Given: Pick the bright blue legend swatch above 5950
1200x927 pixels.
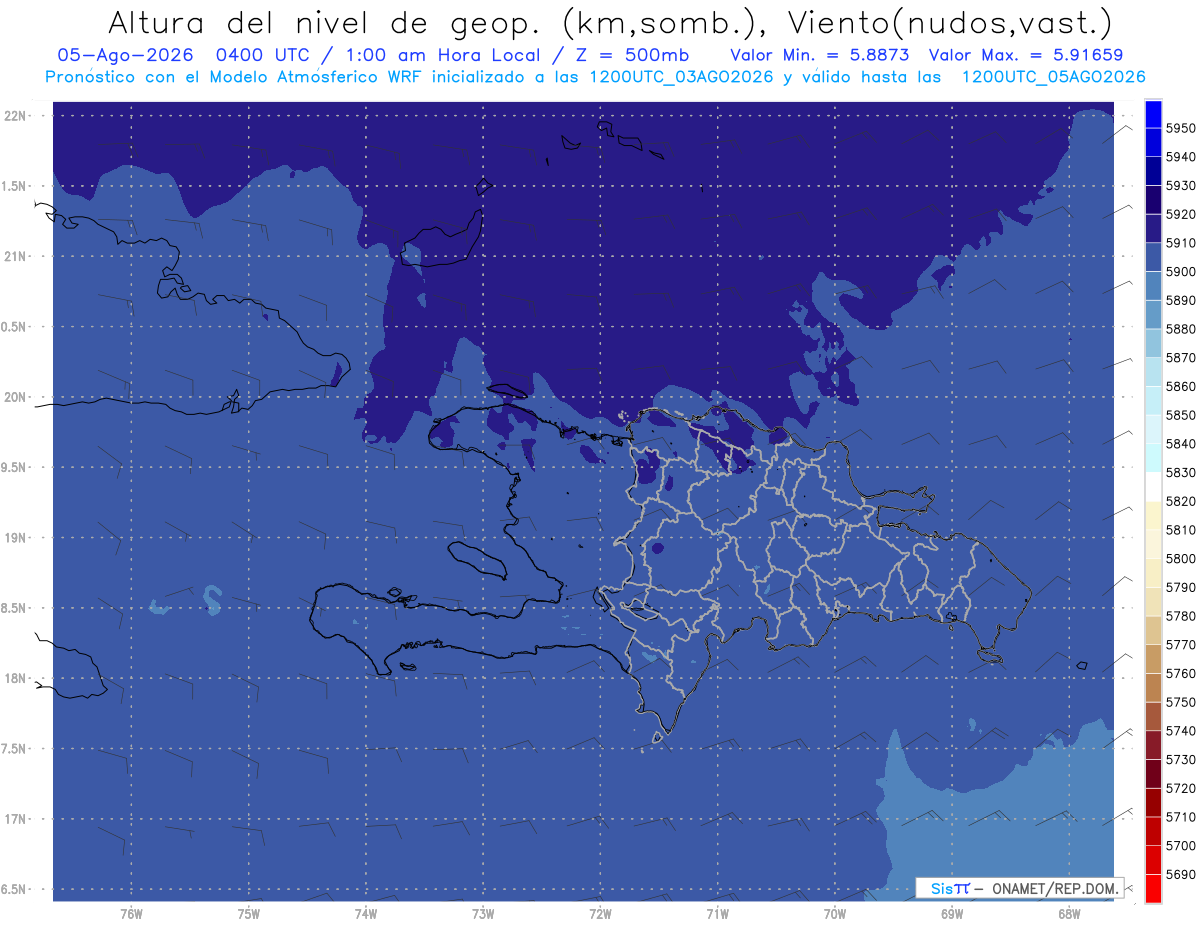Looking at the screenshot, I should pyautogui.click(x=1153, y=114).
